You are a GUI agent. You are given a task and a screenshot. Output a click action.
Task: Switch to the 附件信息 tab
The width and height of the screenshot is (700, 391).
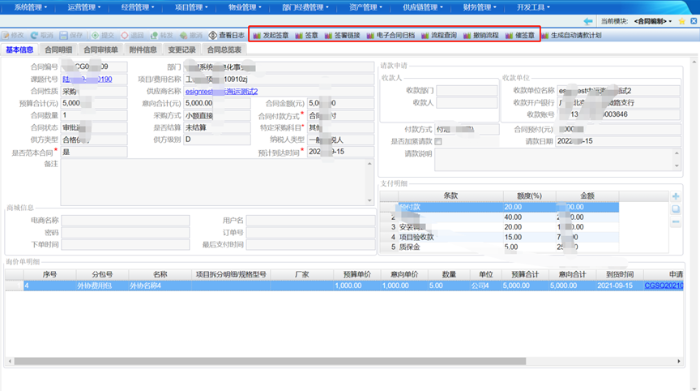(143, 50)
